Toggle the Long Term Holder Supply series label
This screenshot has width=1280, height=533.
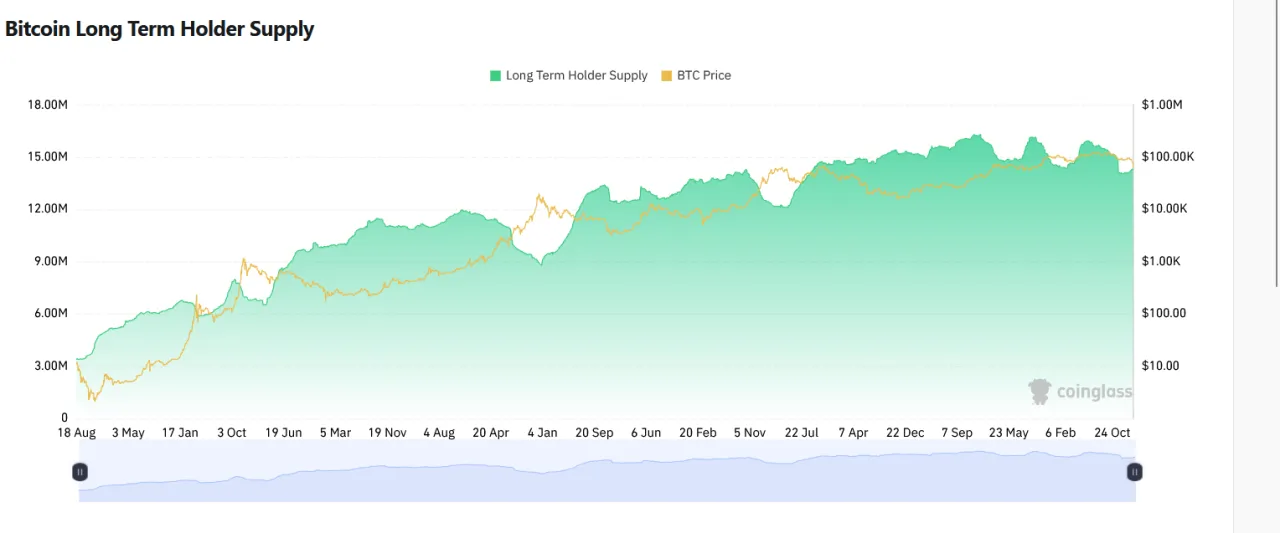point(576,75)
